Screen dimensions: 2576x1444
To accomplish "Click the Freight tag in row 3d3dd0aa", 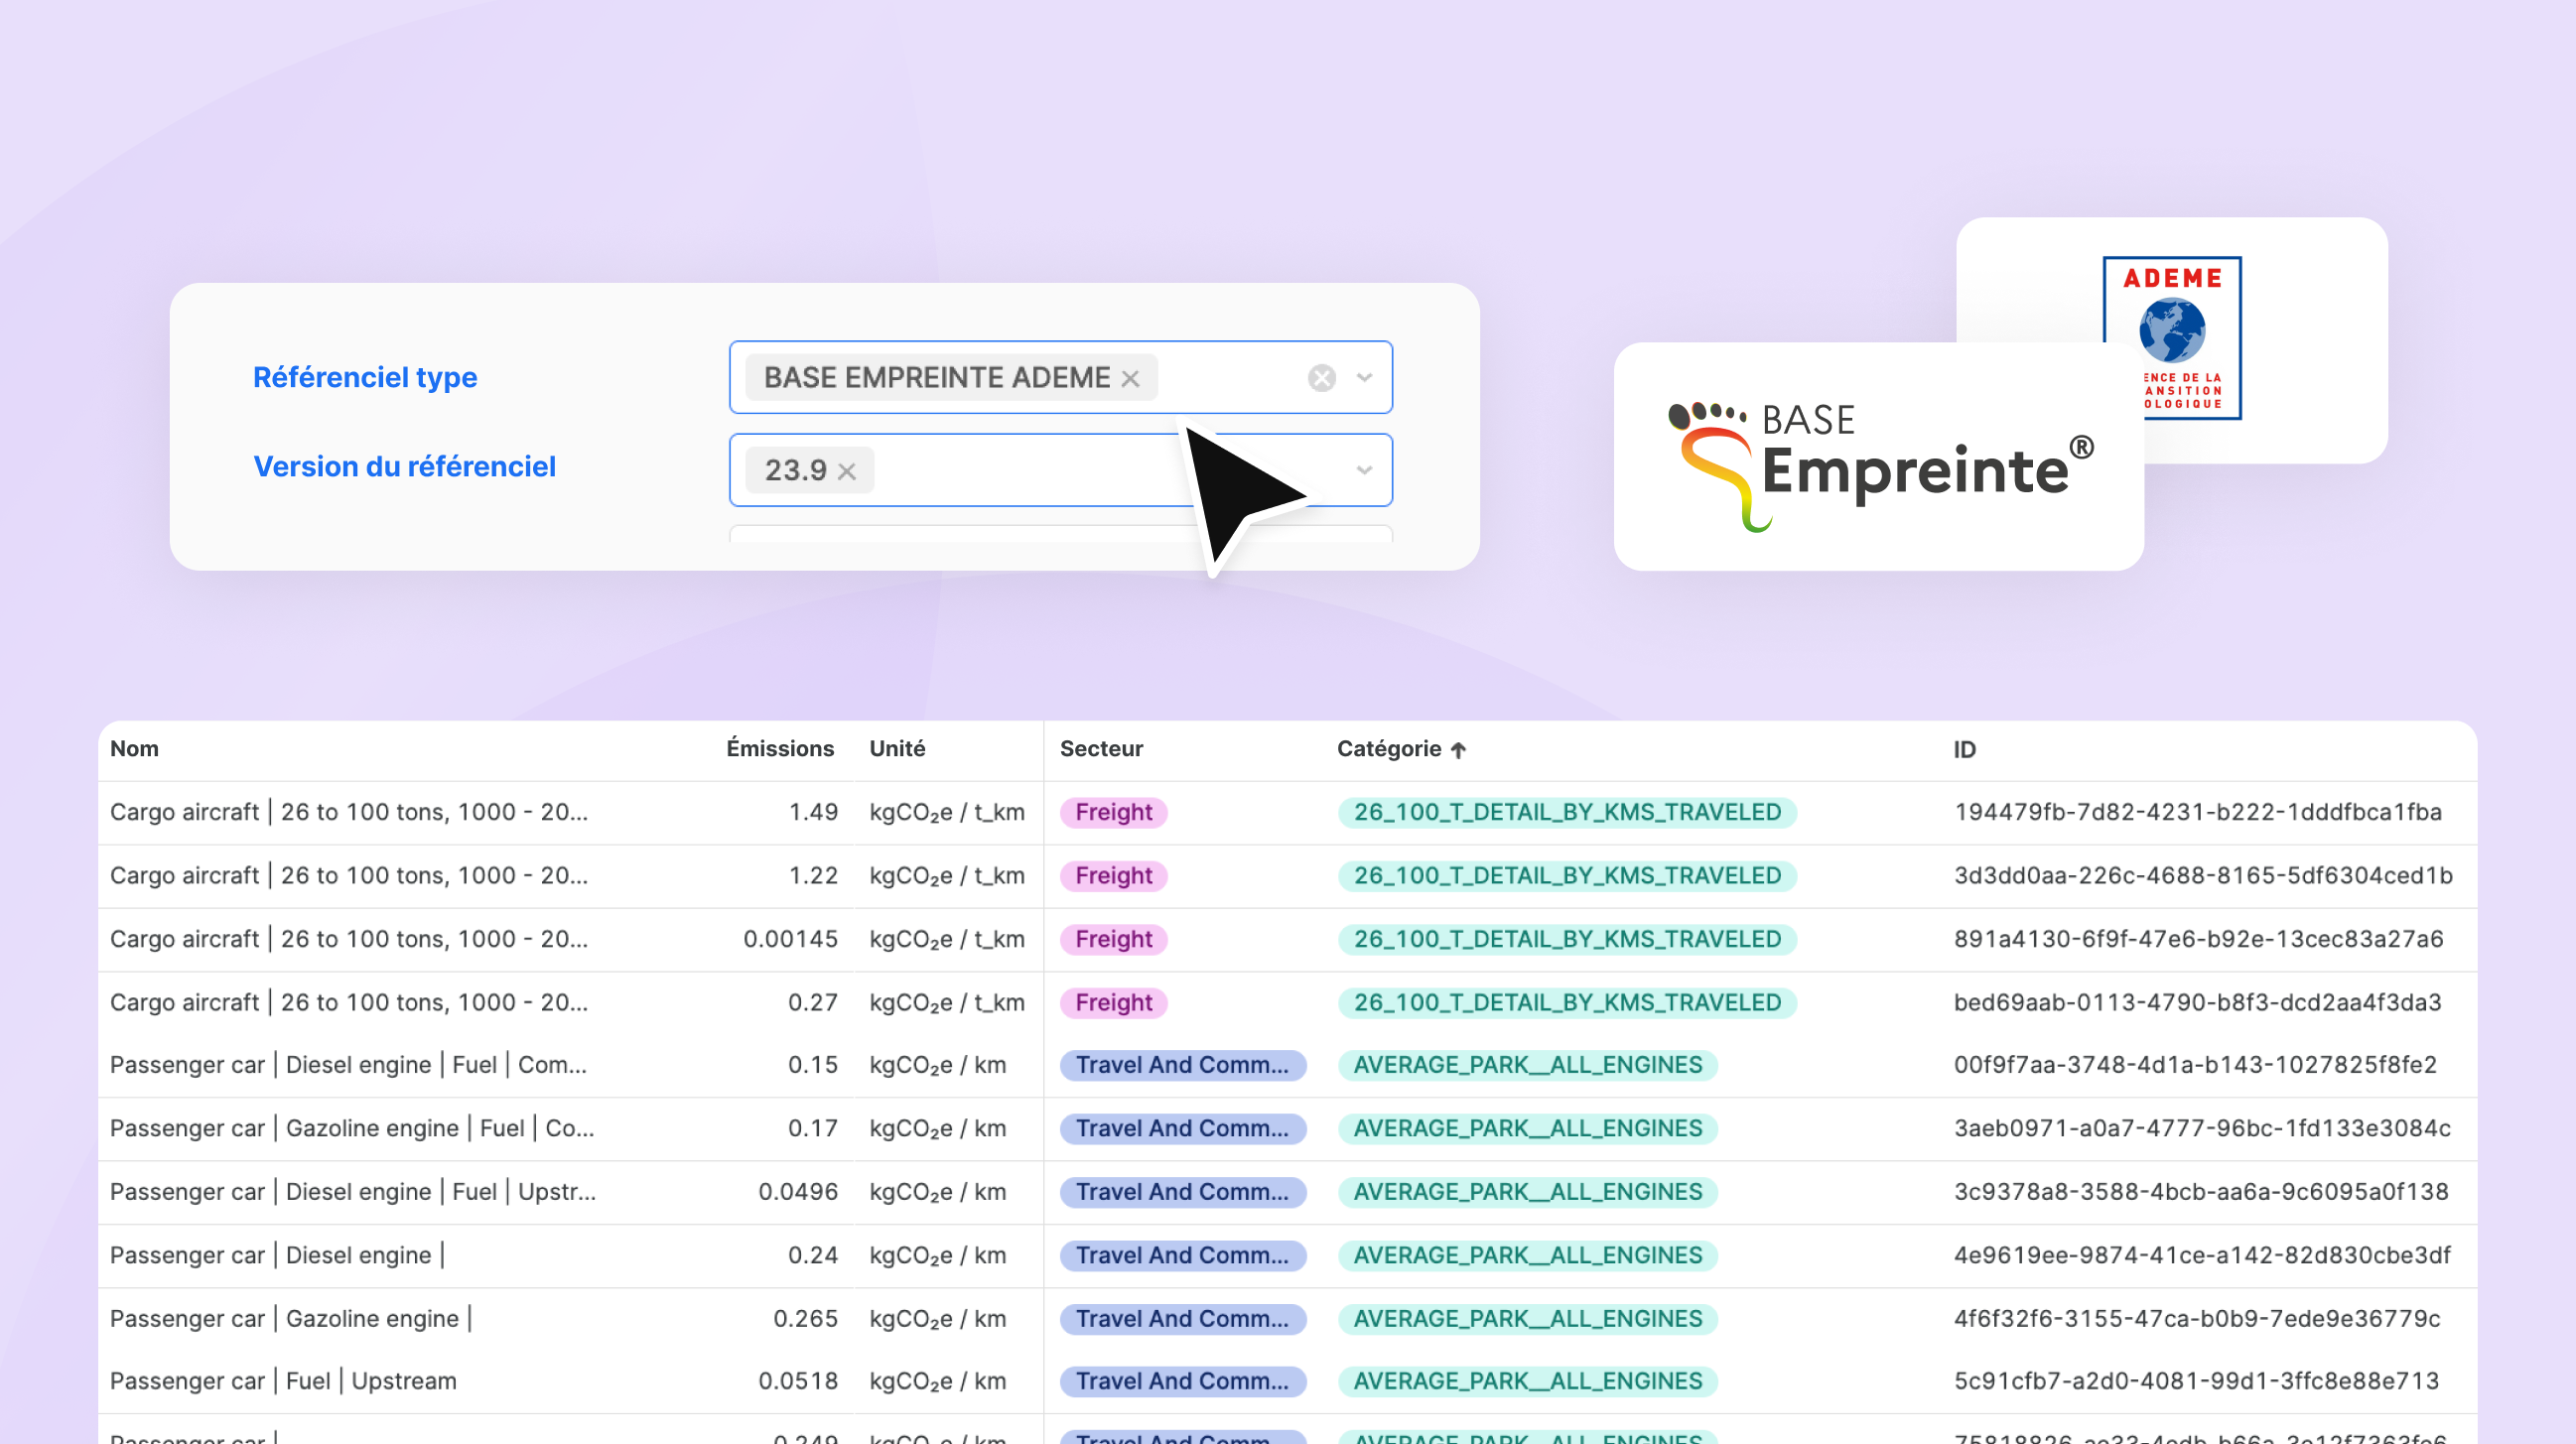I will point(1113,876).
